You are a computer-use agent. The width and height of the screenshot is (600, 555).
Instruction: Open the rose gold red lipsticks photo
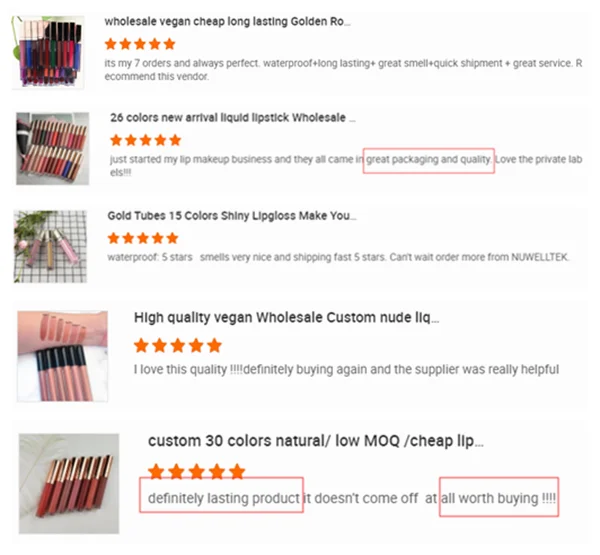[x=69, y=483]
